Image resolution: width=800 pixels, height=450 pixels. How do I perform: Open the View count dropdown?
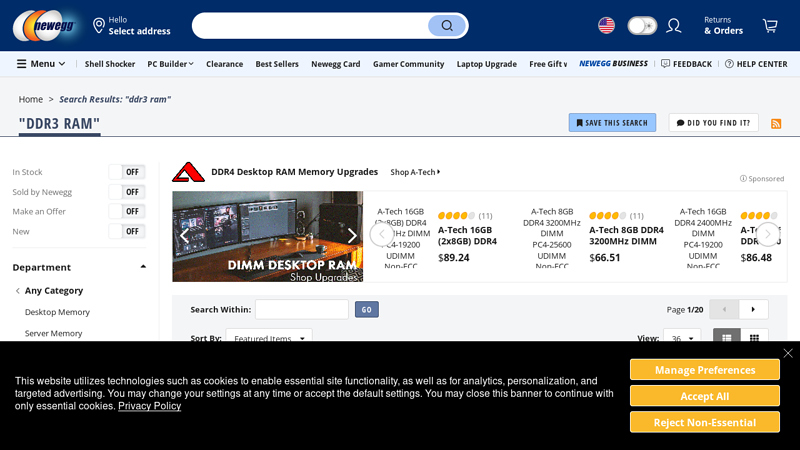(682, 337)
